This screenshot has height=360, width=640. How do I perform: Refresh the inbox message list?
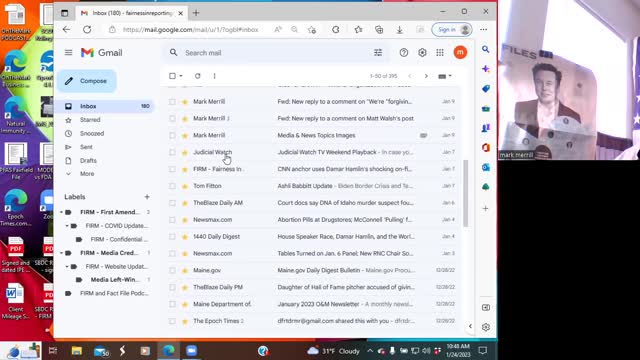click(x=198, y=76)
